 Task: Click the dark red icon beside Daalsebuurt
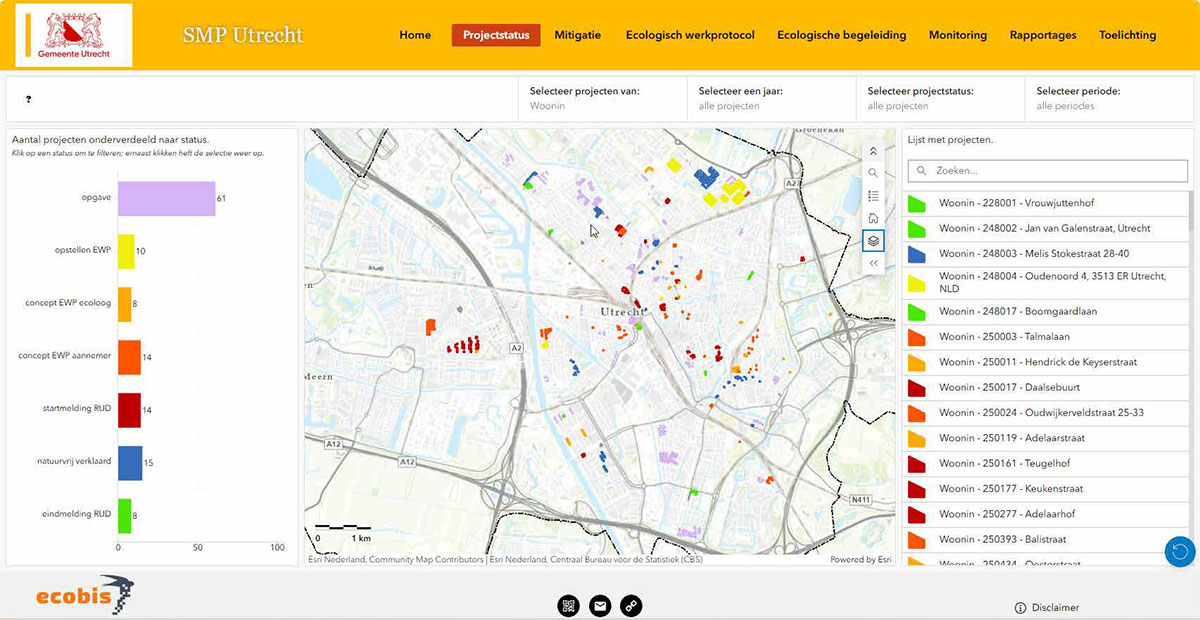(916, 387)
